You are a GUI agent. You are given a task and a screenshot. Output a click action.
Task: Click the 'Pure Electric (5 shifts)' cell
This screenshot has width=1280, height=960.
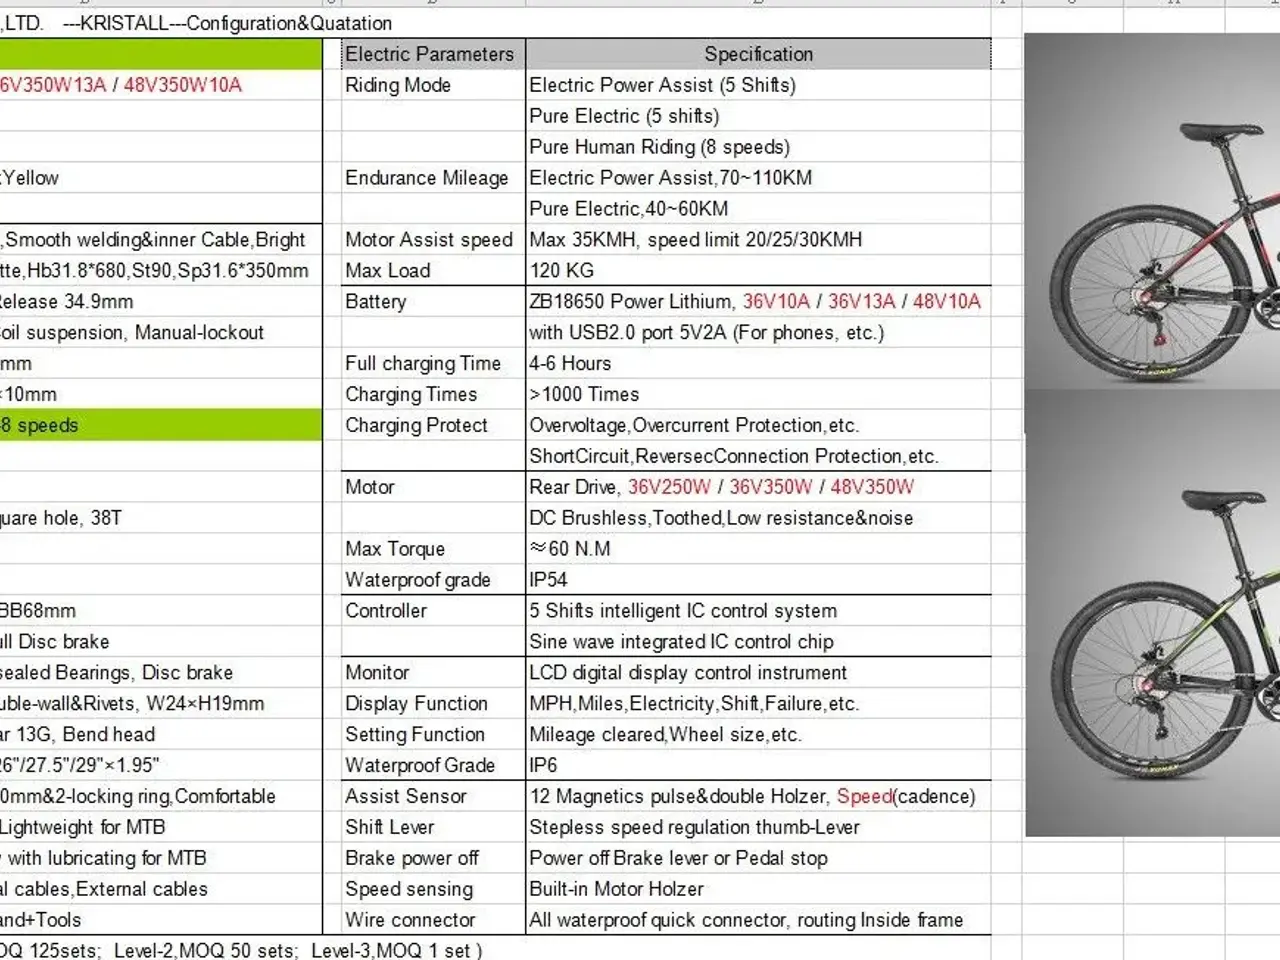tap(758, 116)
